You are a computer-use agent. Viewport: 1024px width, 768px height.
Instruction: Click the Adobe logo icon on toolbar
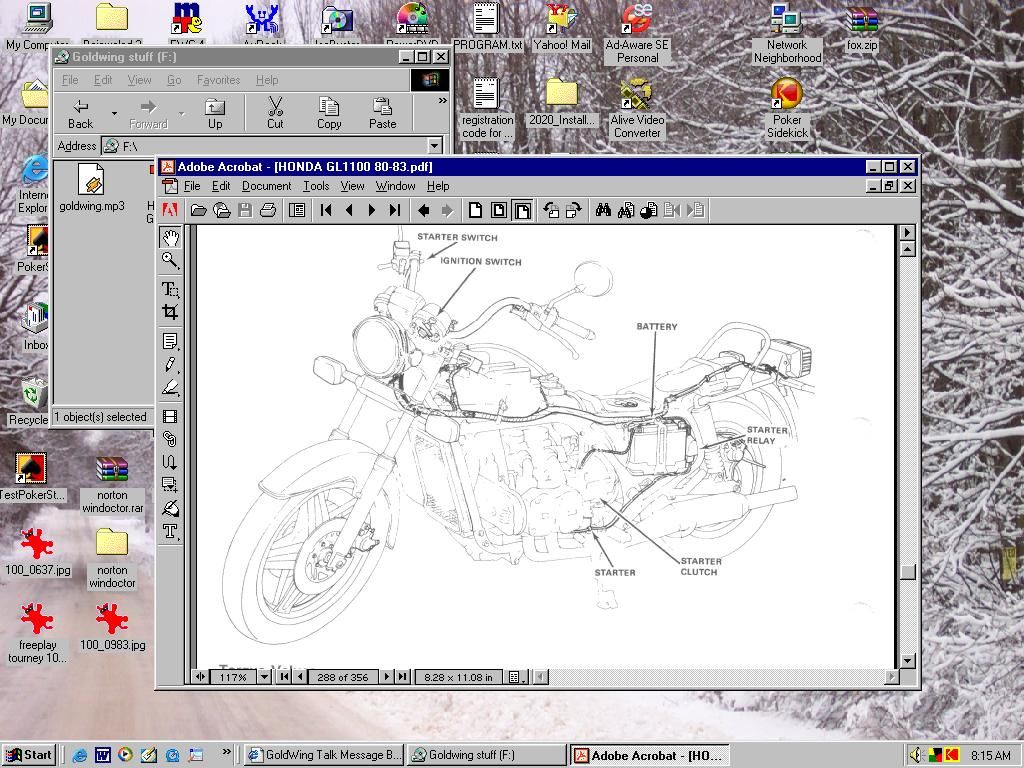click(170, 210)
